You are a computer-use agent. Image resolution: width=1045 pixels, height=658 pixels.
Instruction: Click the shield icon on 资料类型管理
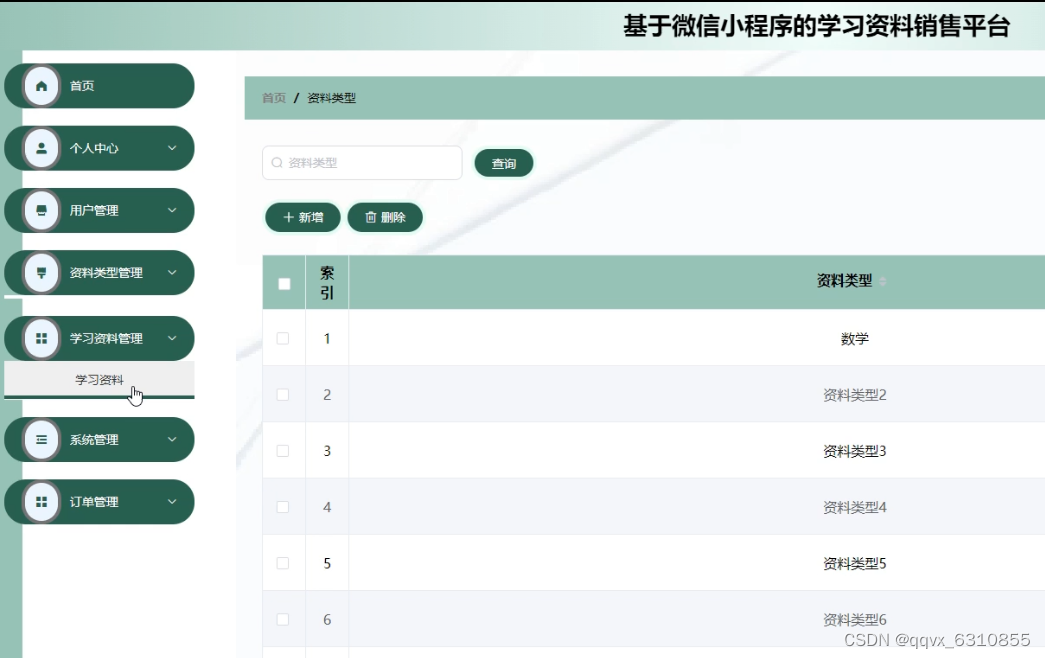coord(40,272)
